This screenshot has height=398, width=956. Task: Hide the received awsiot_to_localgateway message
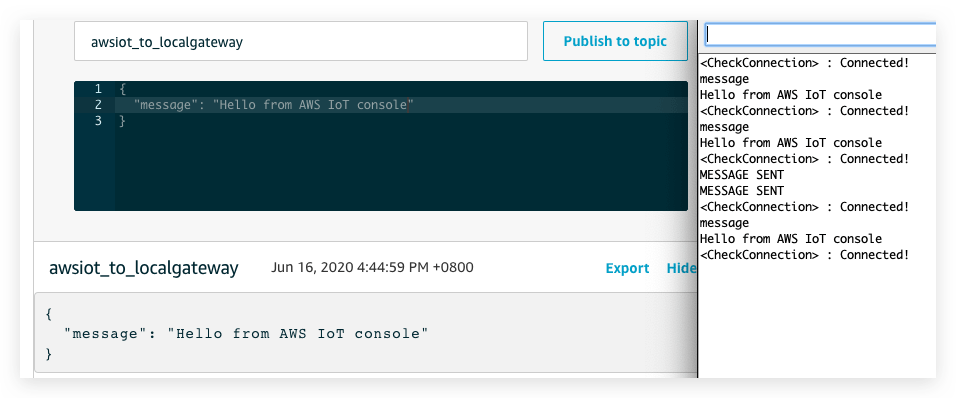point(681,268)
